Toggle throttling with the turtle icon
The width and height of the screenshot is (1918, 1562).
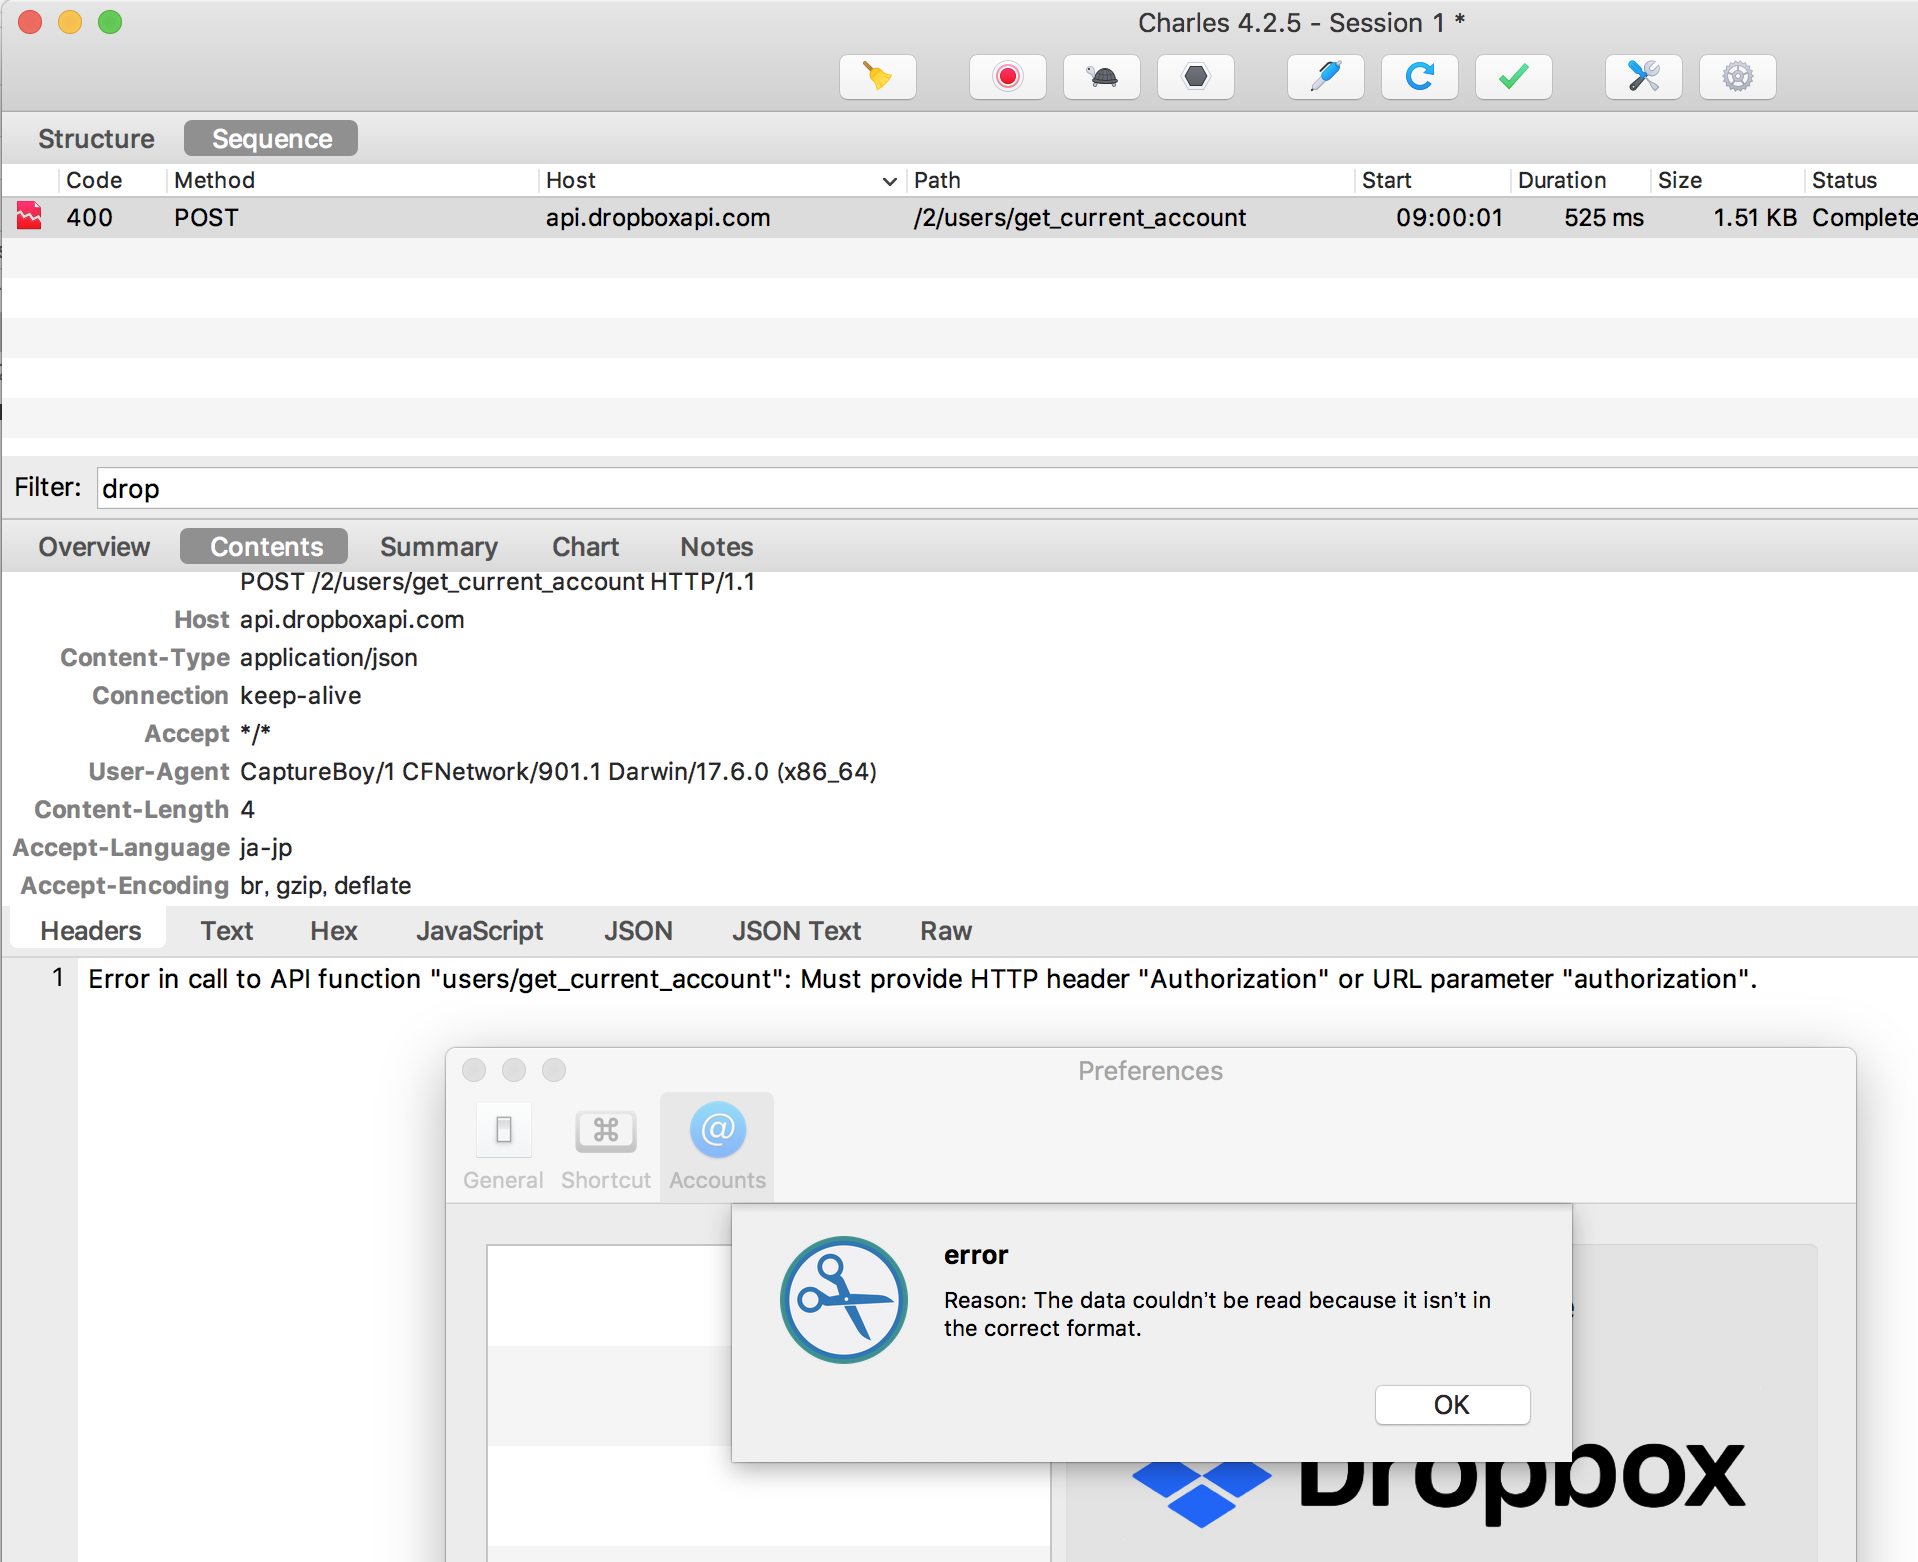(x=1101, y=77)
